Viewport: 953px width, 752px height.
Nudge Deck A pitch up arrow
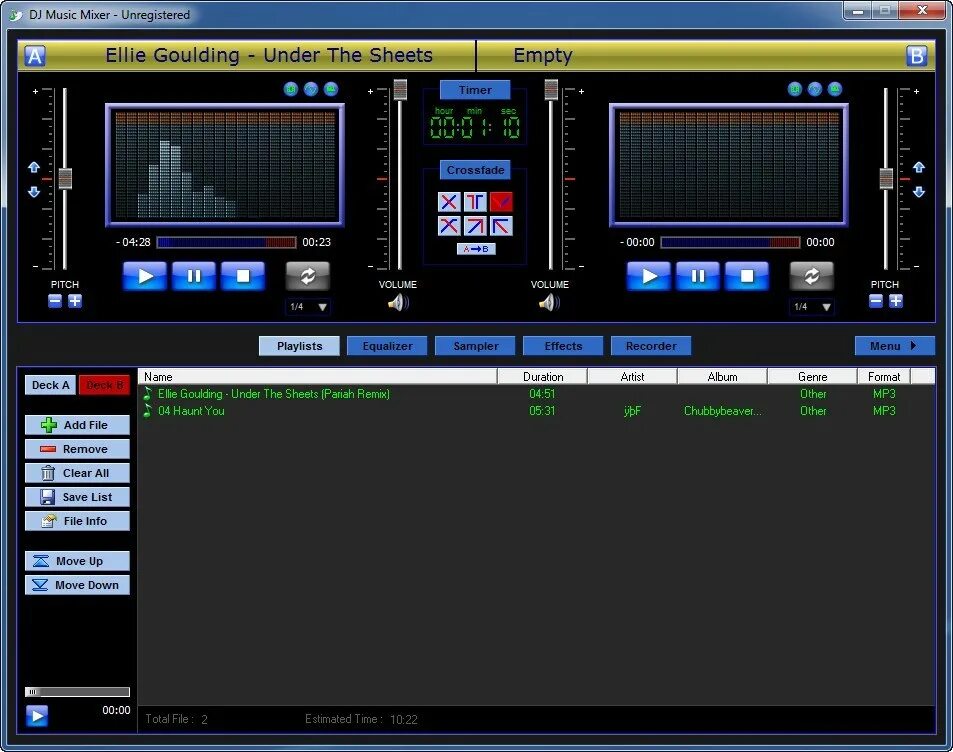(34, 167)
